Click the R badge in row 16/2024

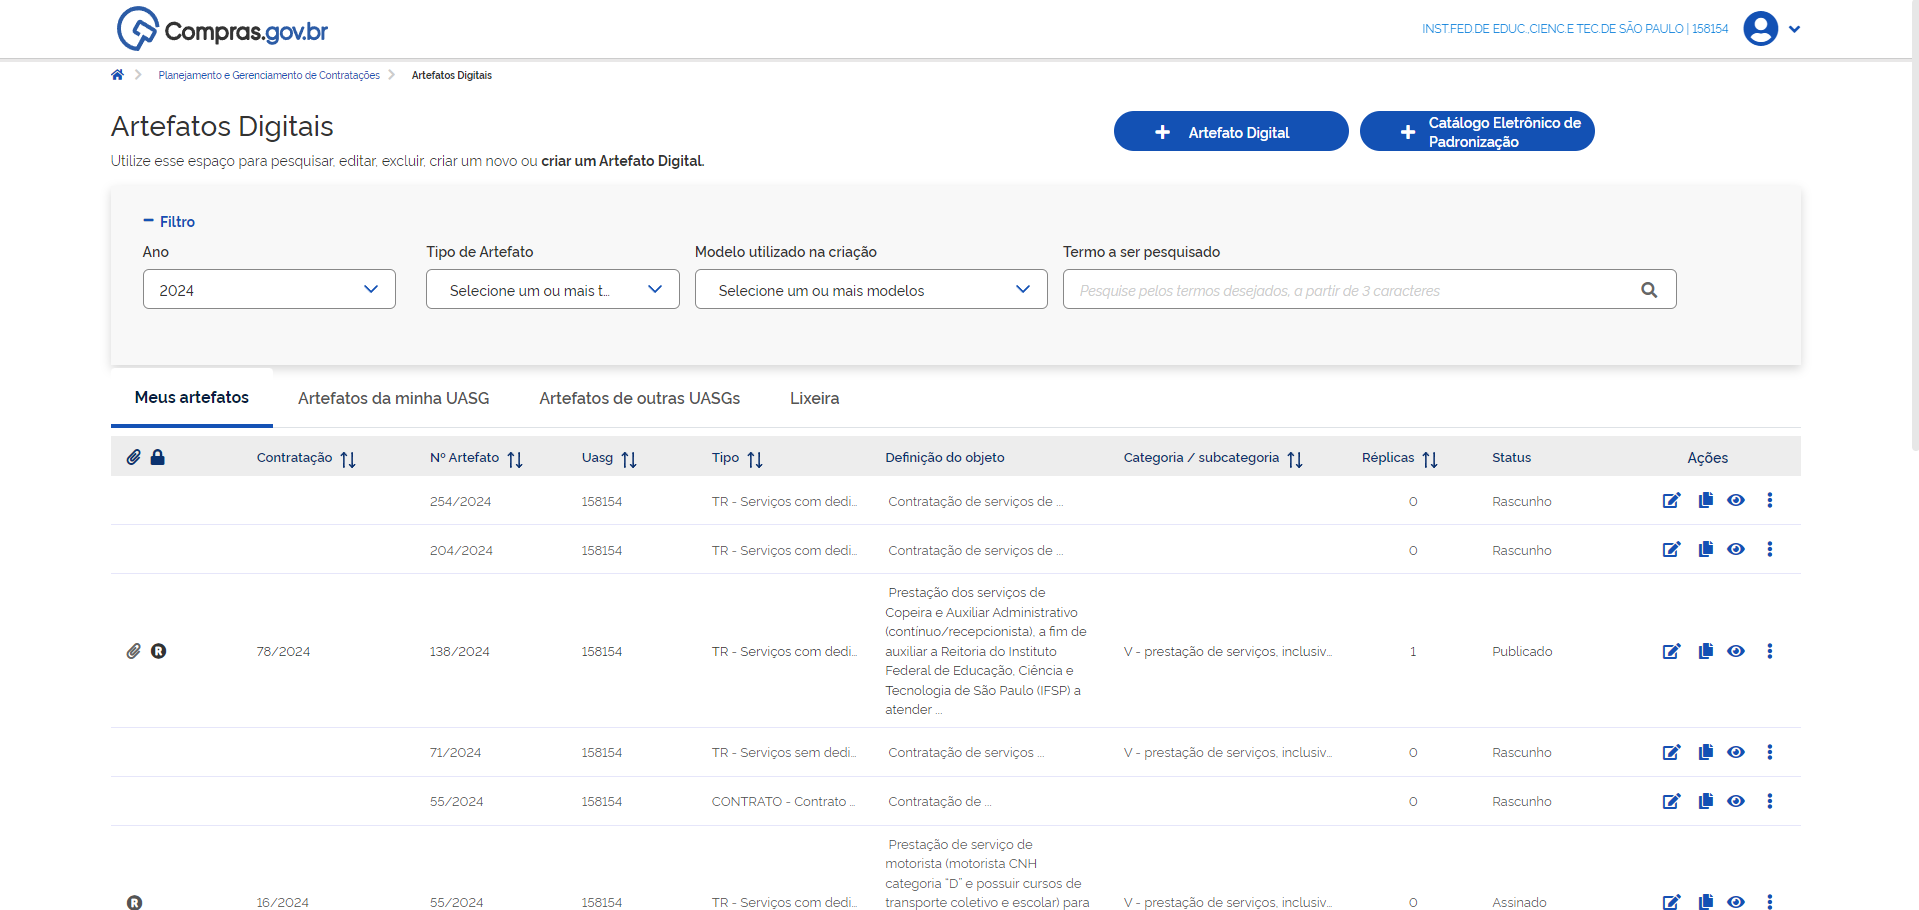pos(134,902)
